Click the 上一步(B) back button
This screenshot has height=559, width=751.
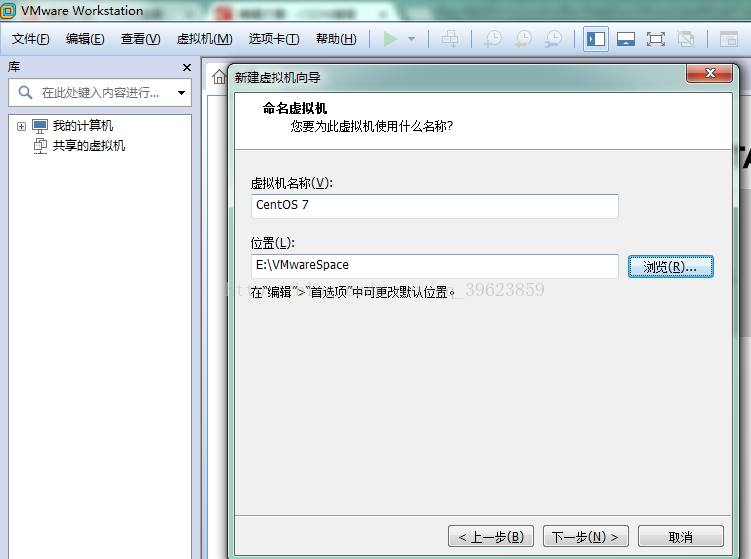click(x=491, y=536)
